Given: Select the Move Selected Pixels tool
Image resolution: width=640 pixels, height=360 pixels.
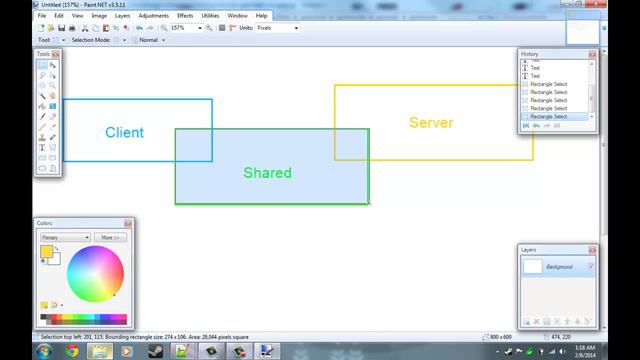Looking at the screenshot, I should (53, 65).
